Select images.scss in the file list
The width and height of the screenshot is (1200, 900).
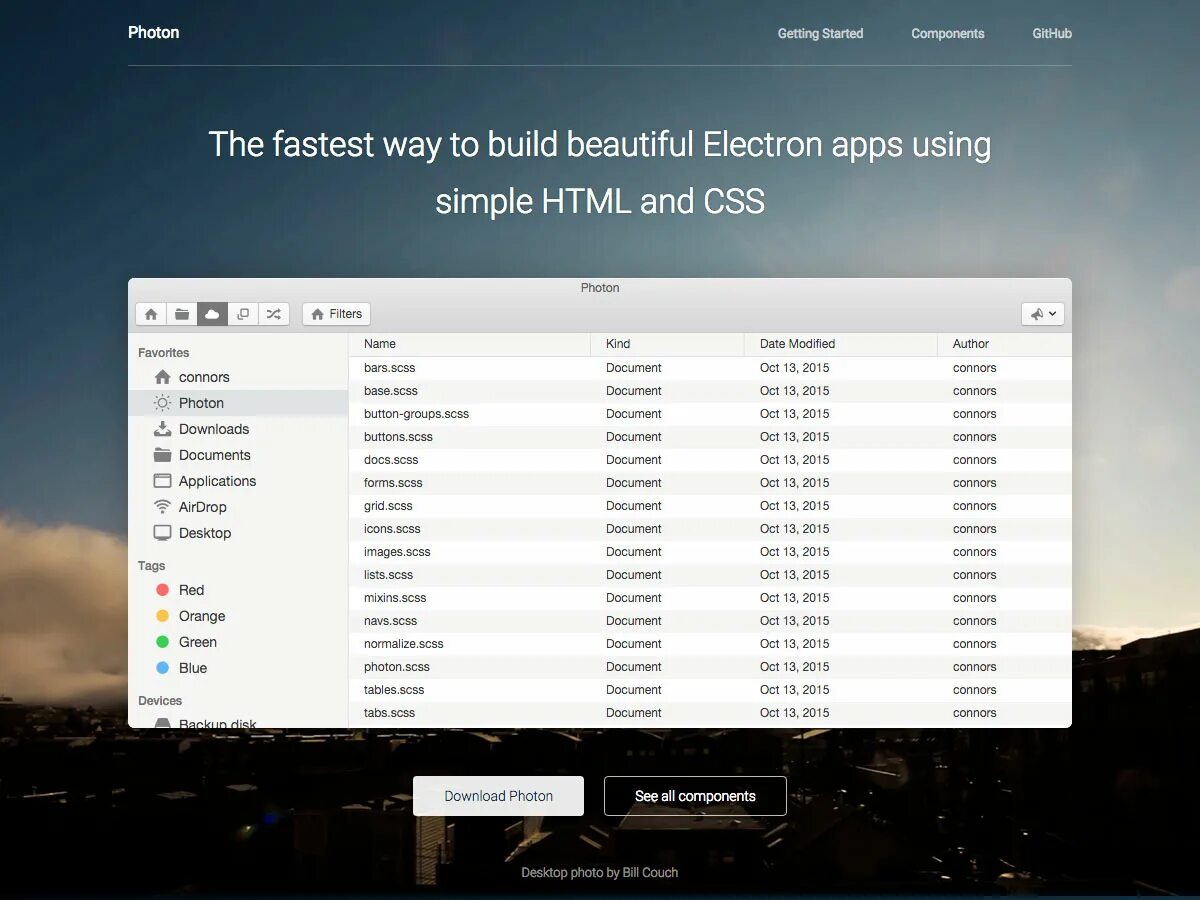(710, 552)
